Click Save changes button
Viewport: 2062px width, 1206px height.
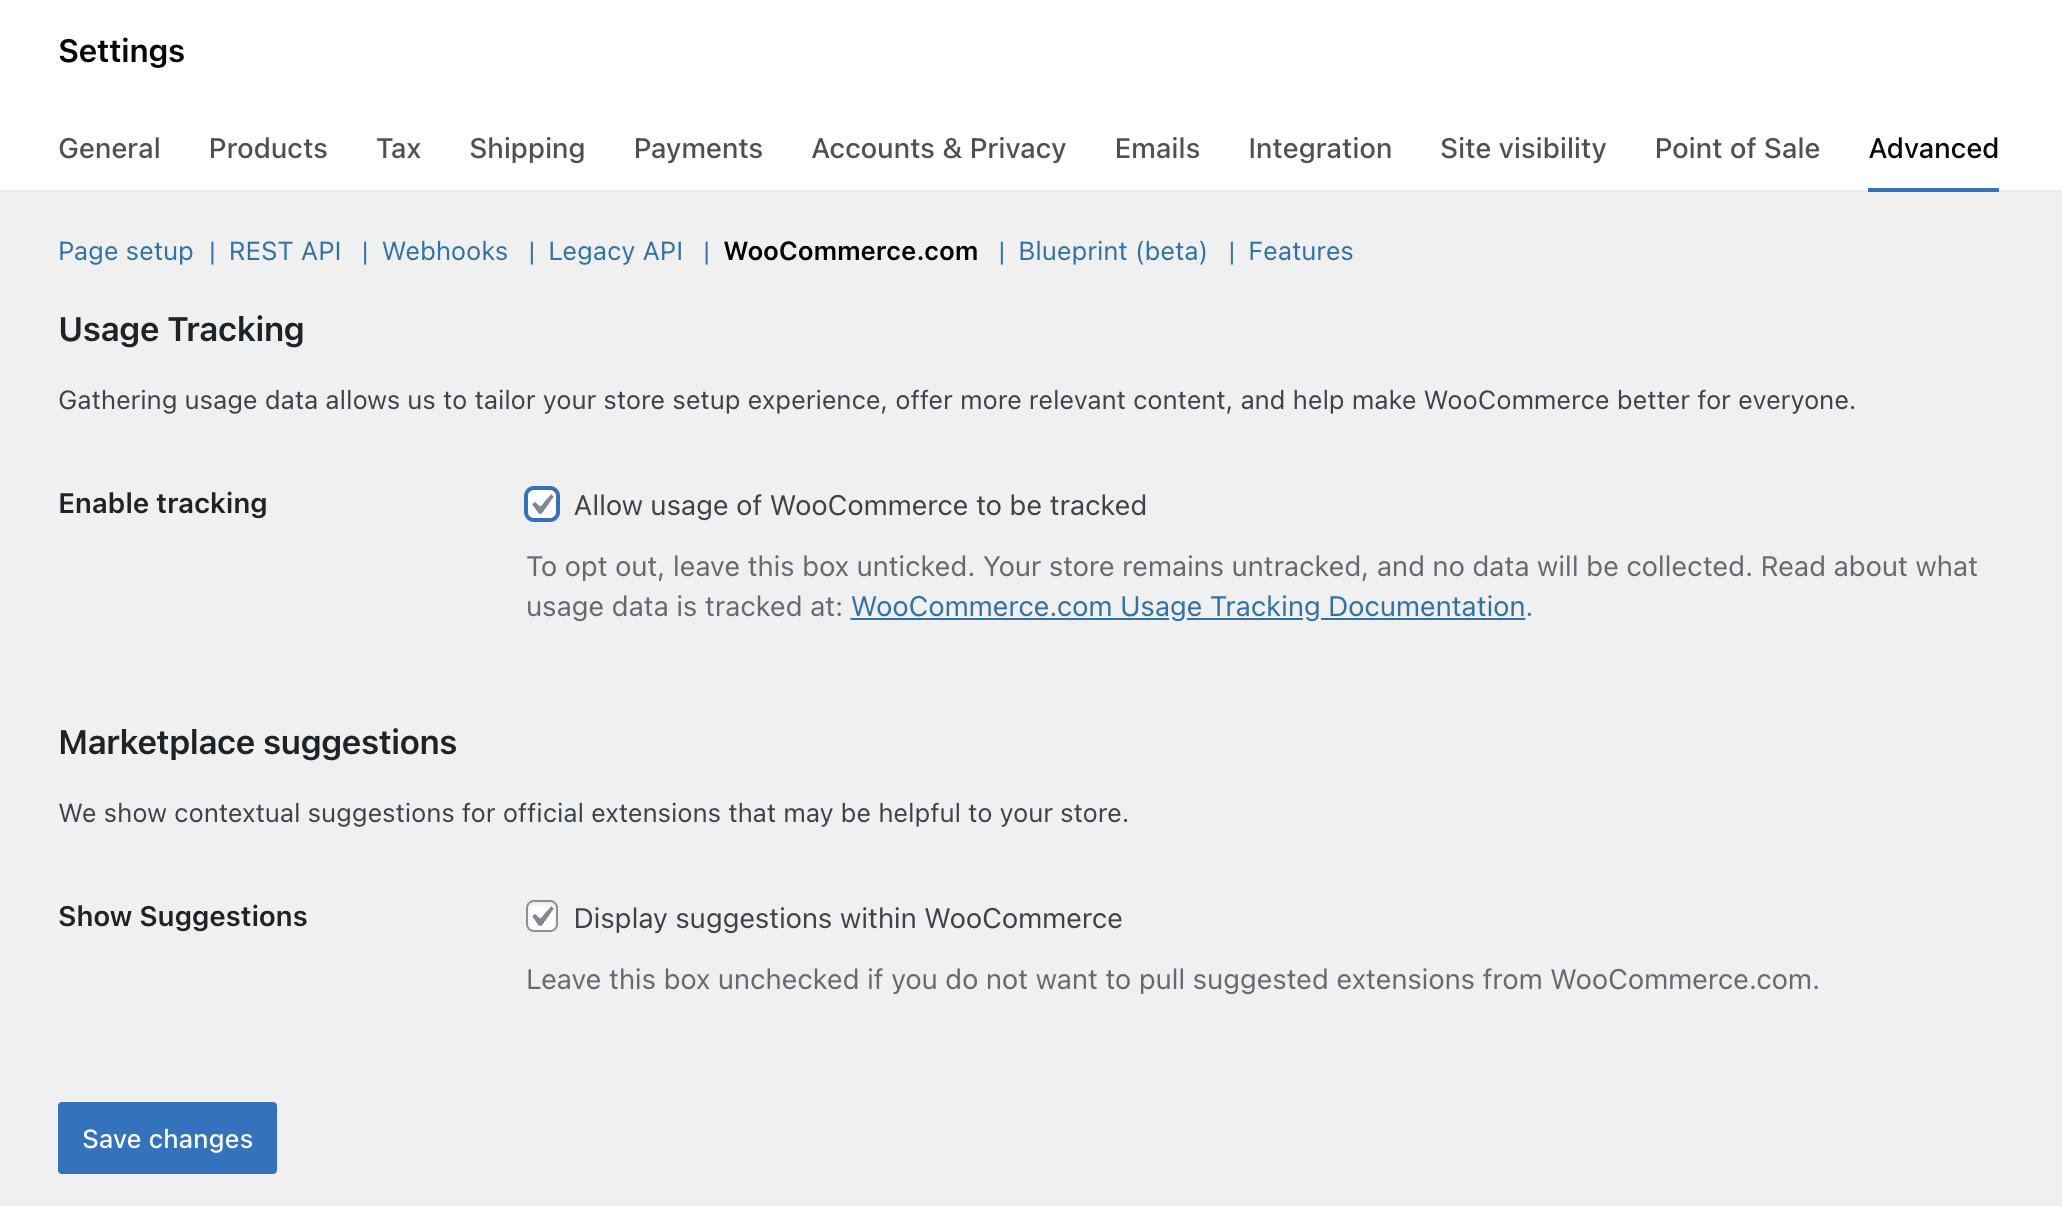167,1138
